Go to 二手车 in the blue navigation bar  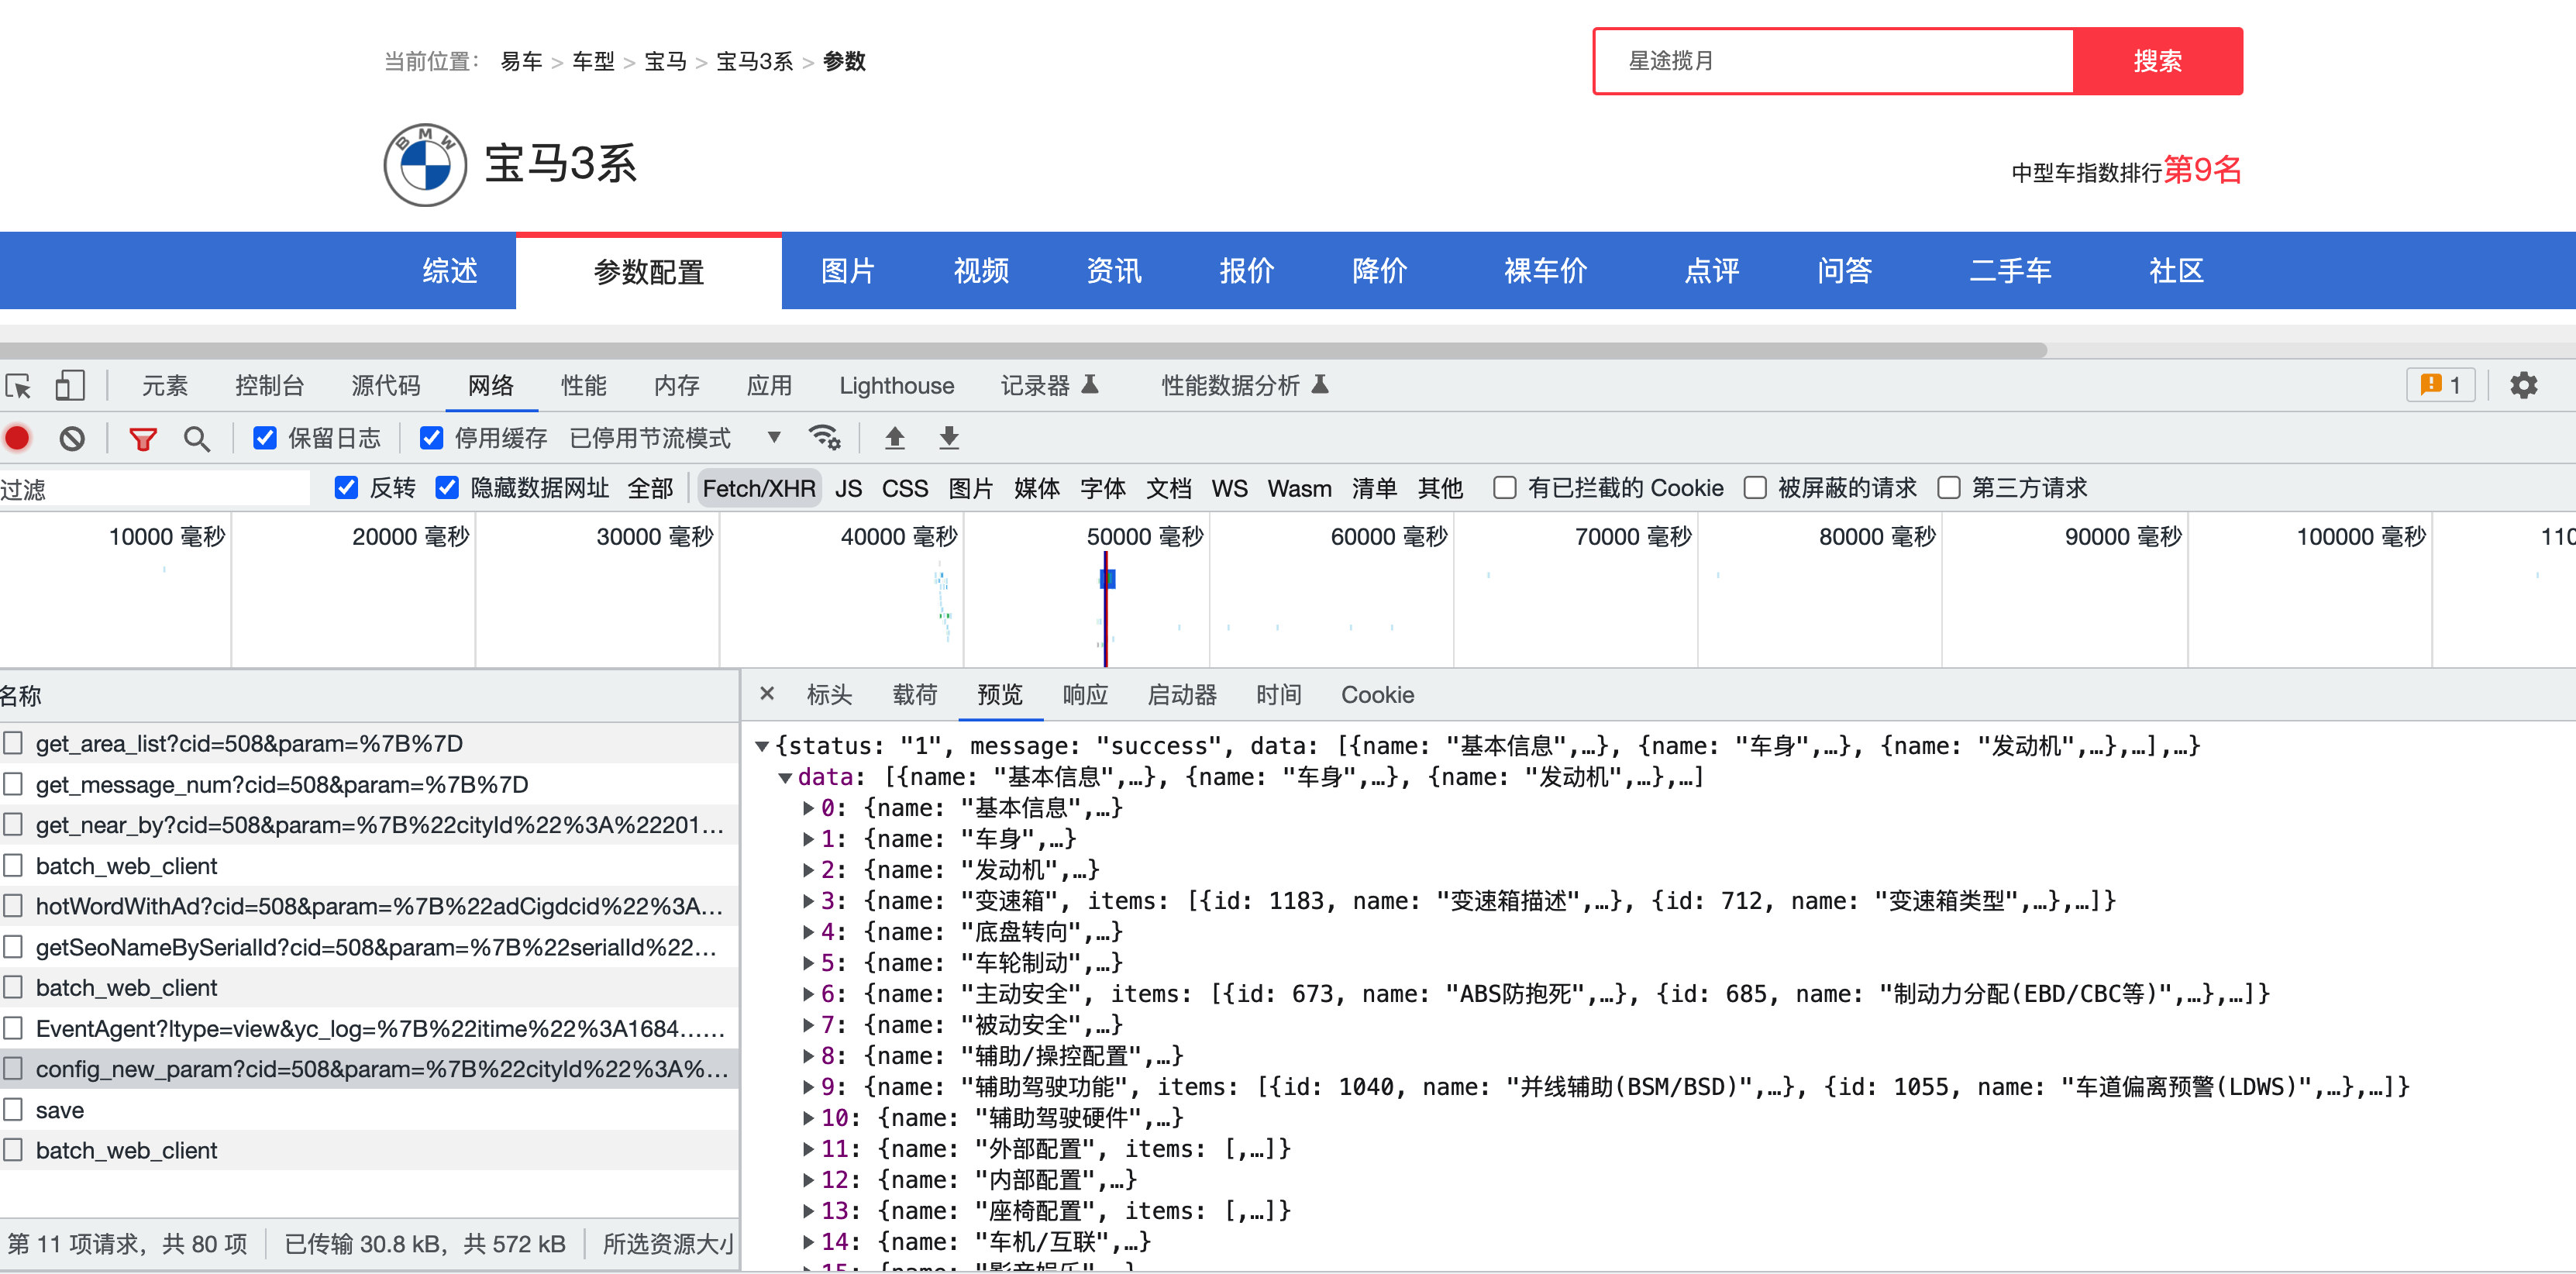2010,271
